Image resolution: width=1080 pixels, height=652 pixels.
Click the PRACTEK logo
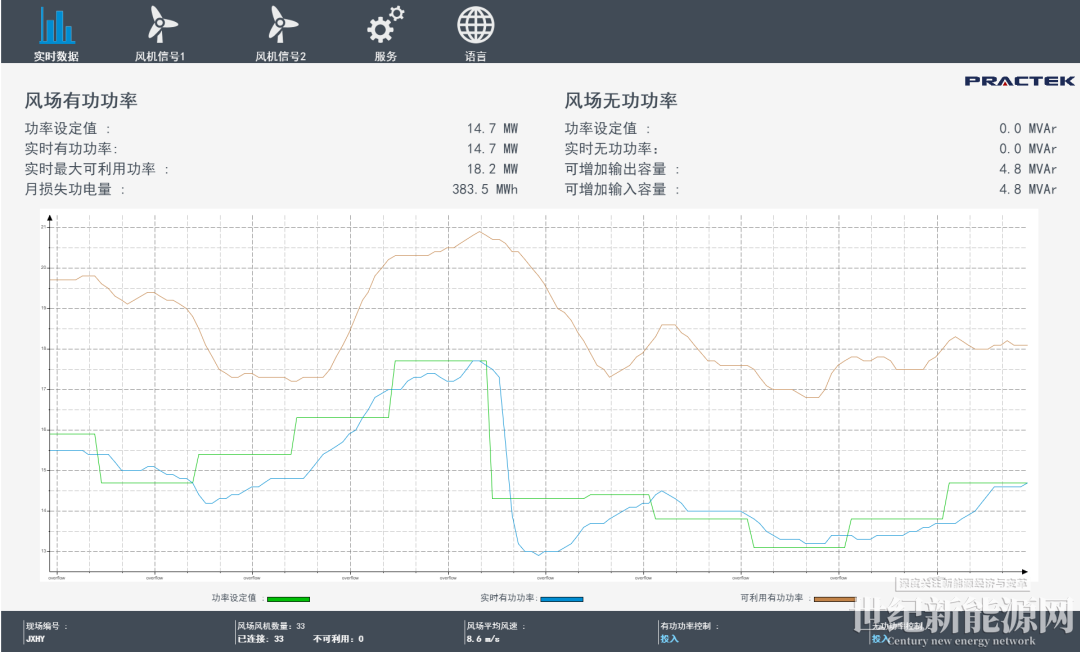pyautogui.click(x=1019, y=81)
